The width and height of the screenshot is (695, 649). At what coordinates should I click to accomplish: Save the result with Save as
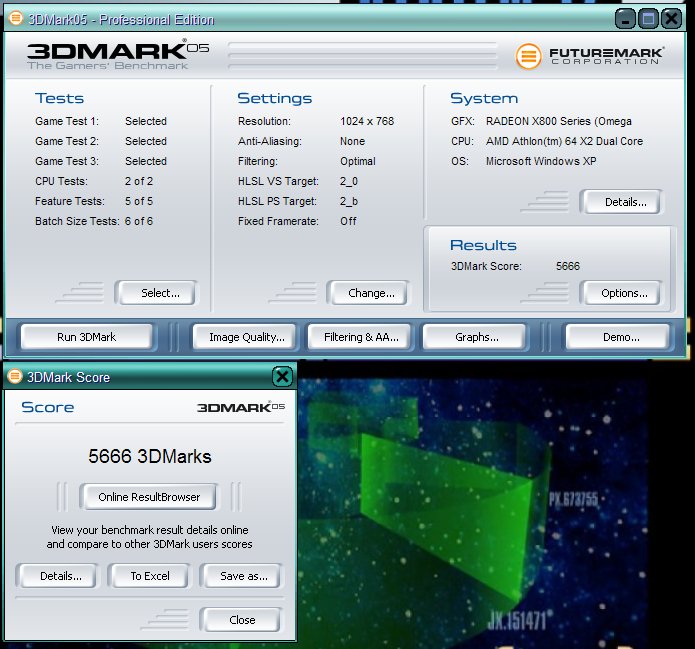coord(241,575)
